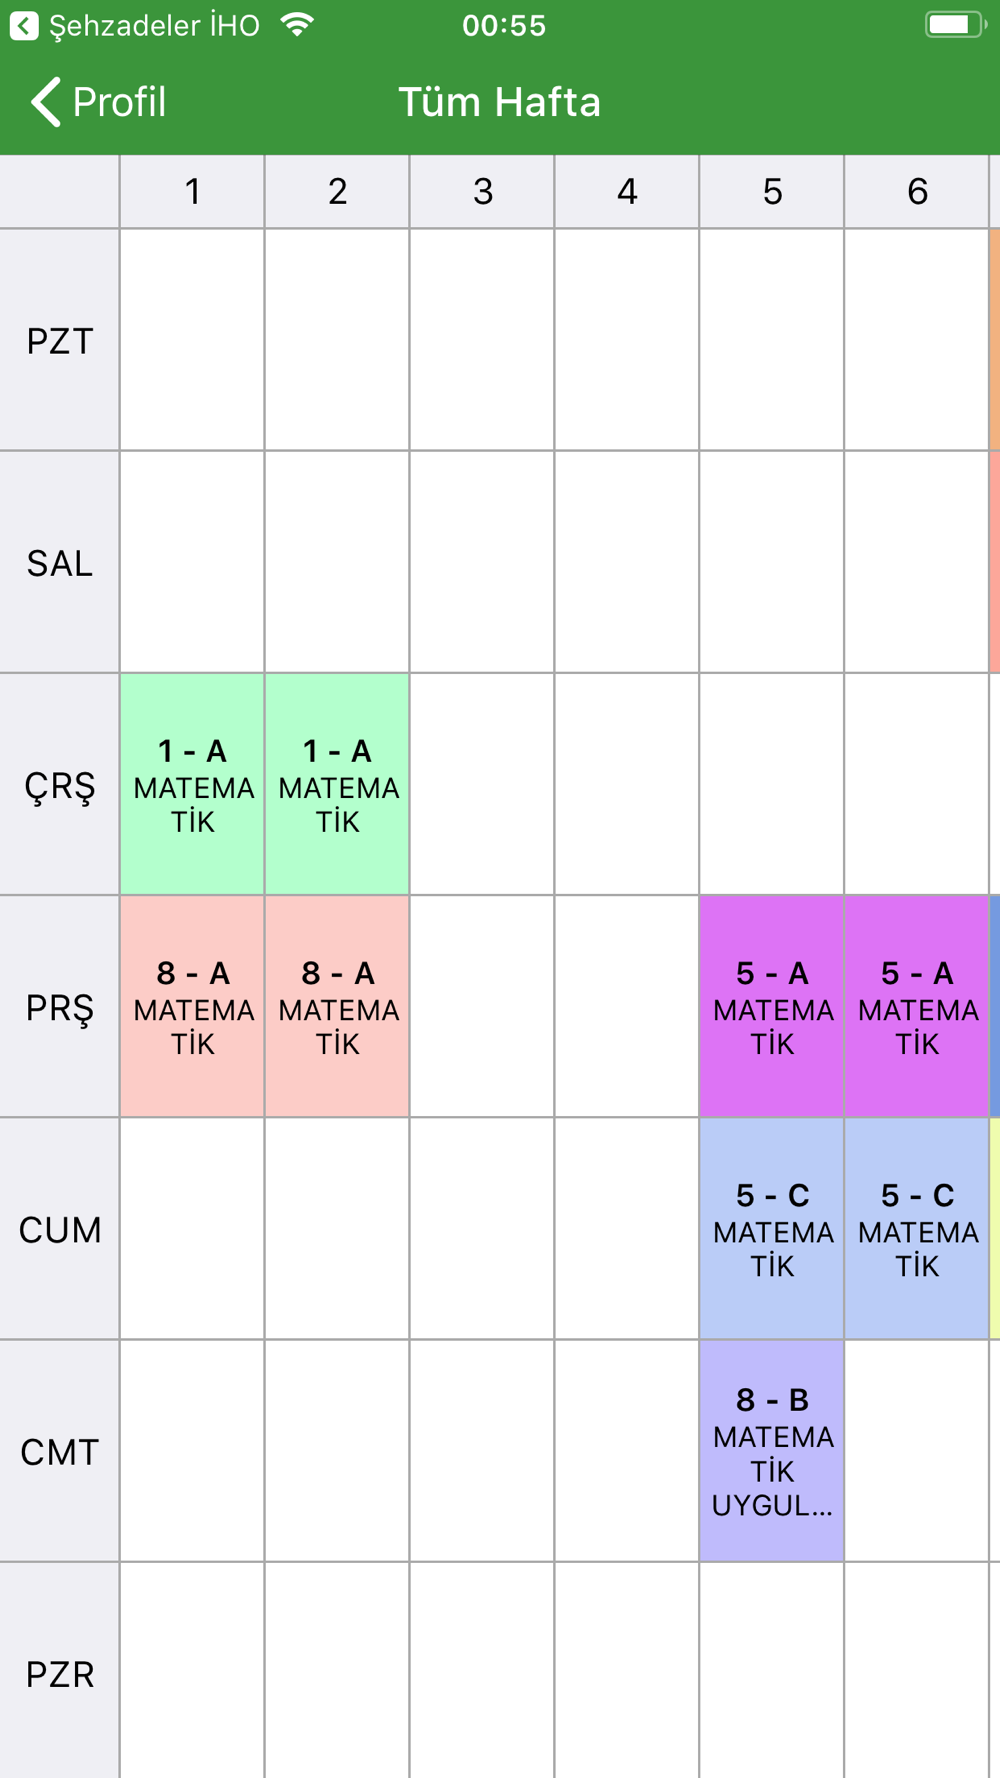Tap the Tüm Hafta title

tap(500, 102)
